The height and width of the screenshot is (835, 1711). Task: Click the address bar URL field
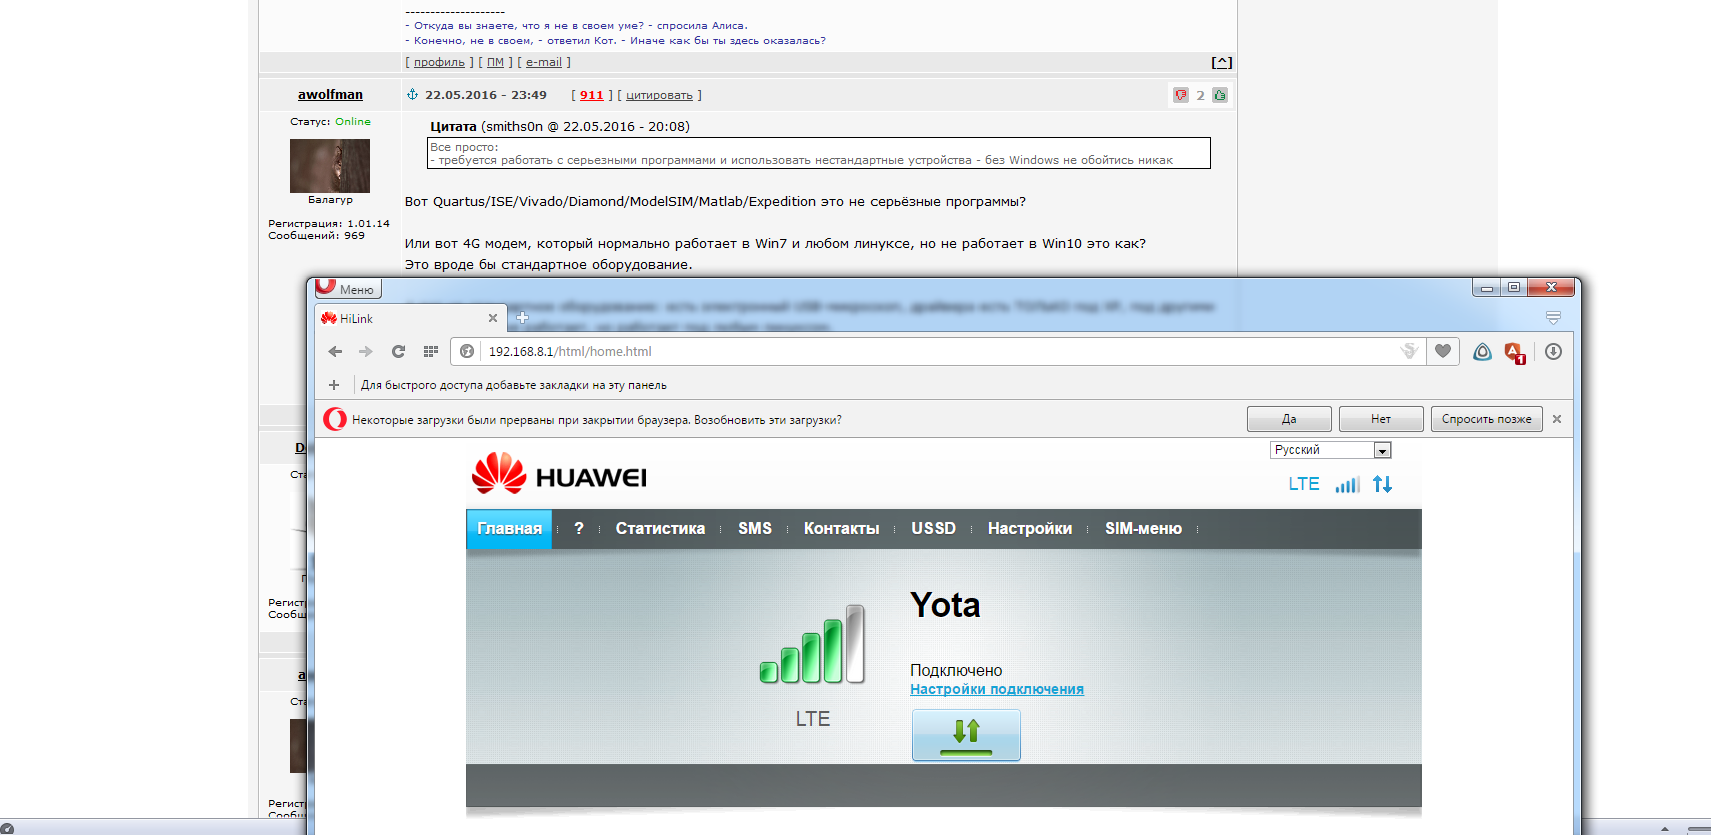(940, 351)
